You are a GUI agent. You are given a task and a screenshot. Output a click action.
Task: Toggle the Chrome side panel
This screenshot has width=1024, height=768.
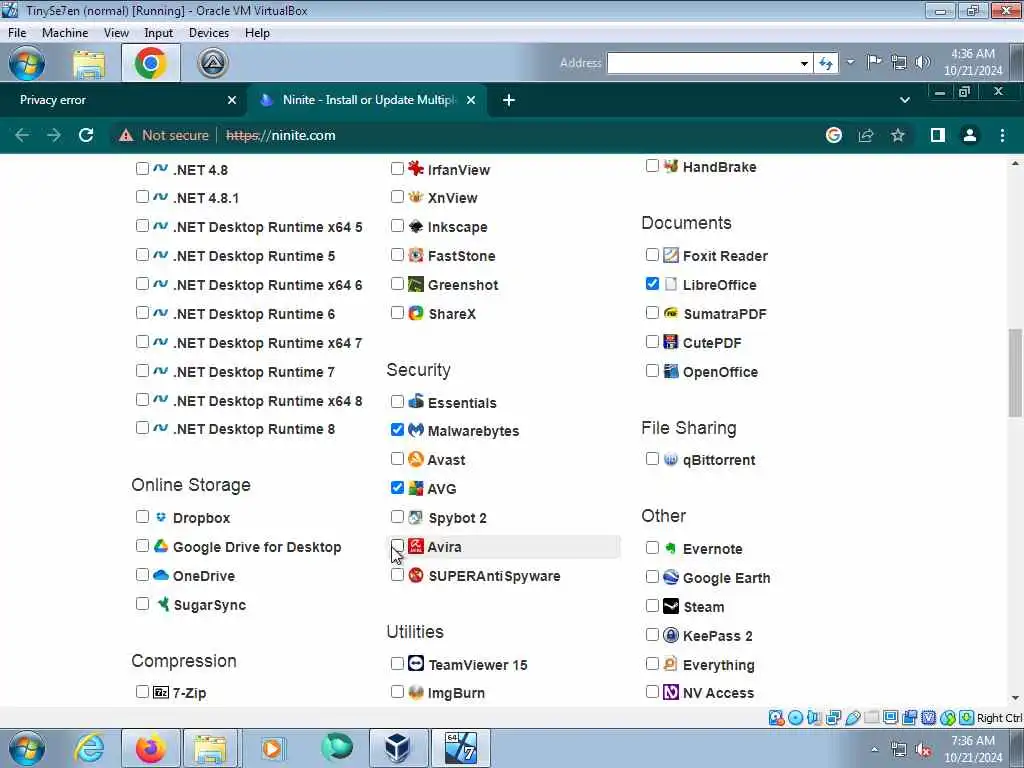[937, 135]
